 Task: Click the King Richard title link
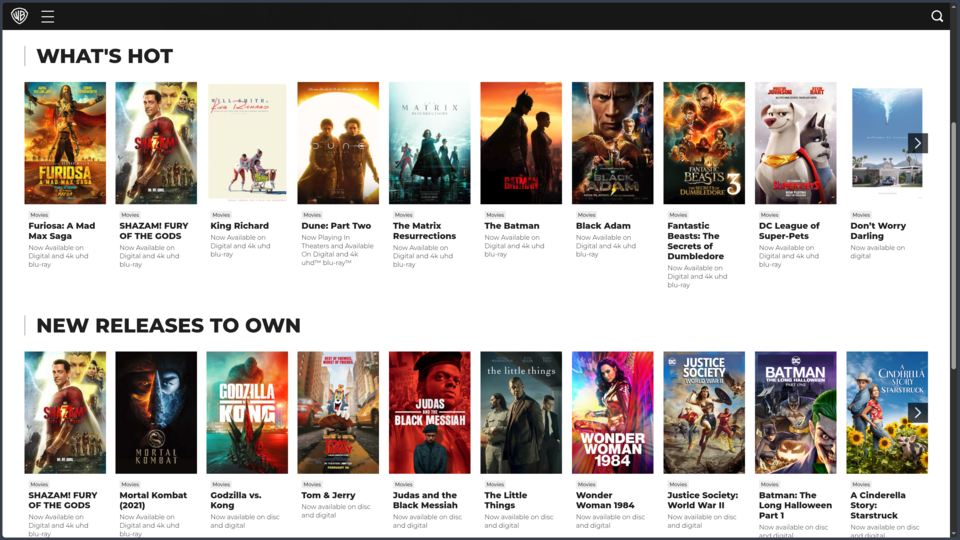[239, 226]
